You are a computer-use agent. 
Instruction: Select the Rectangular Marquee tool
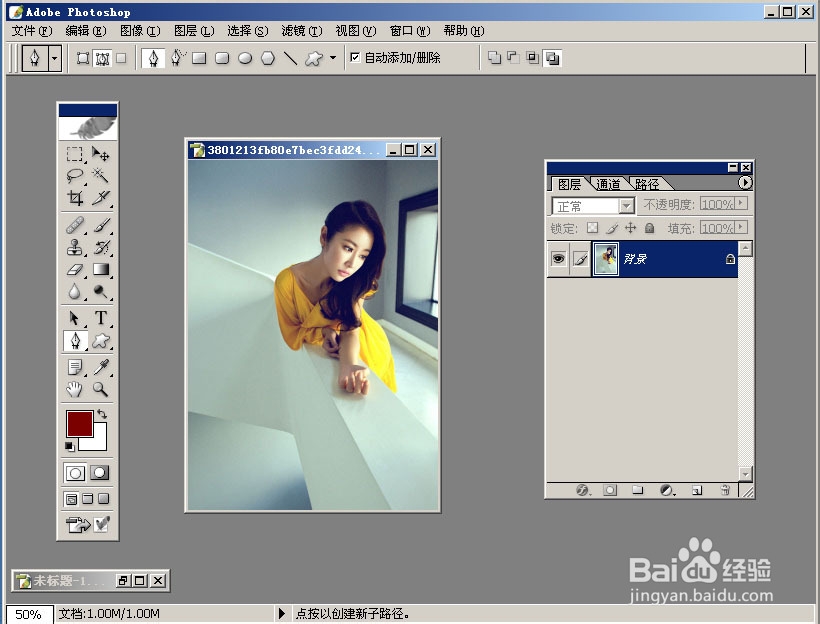tap(75, 154)
